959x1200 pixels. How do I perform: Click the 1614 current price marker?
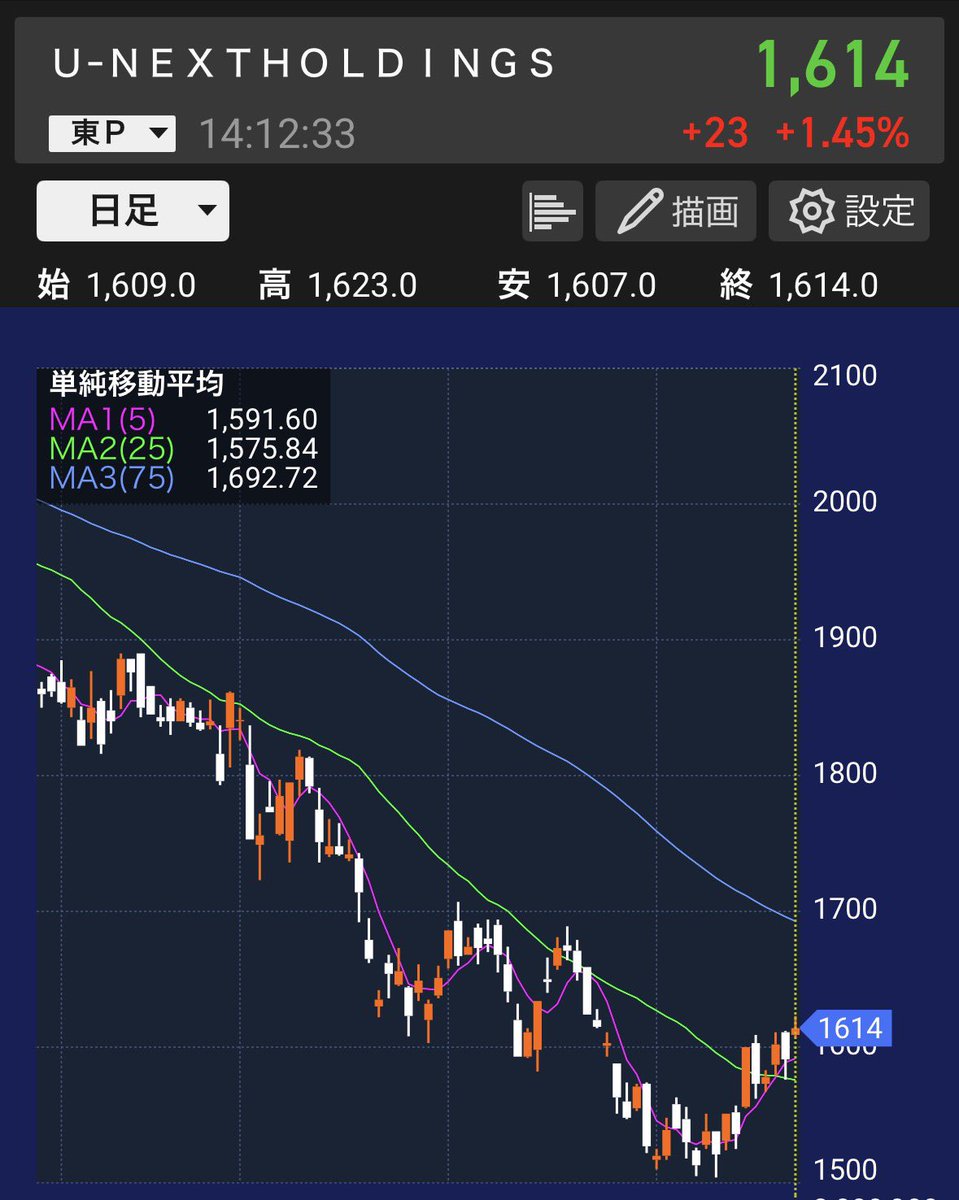click(848, 1028)
